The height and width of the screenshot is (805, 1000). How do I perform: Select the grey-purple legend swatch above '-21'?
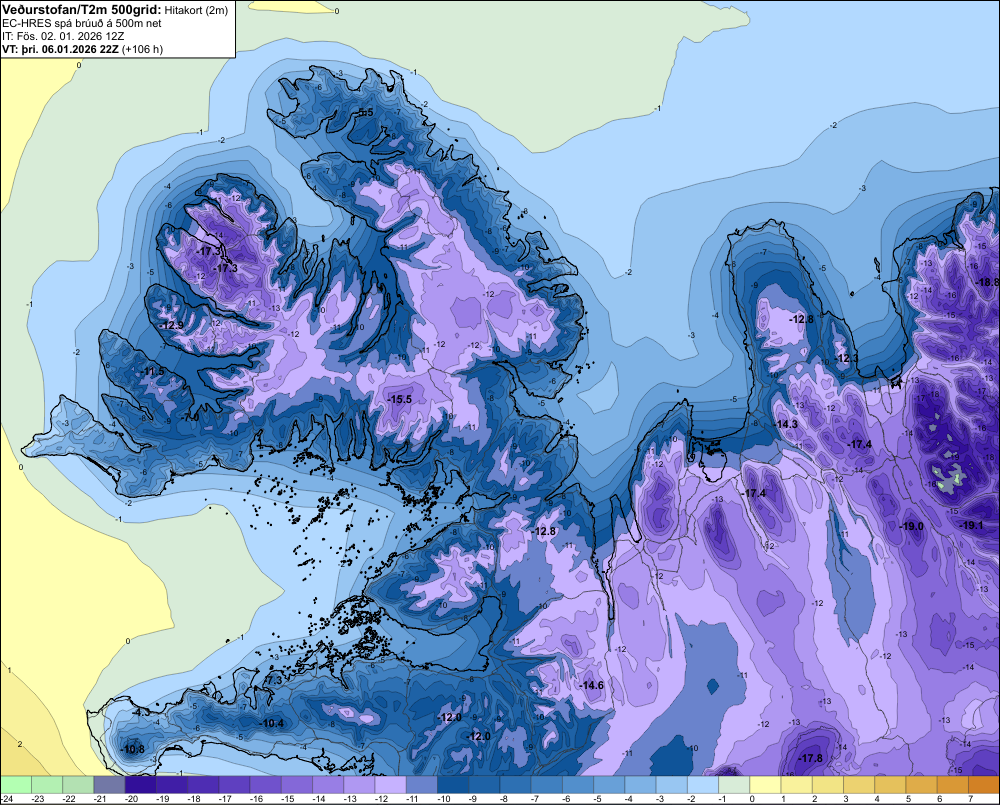click(x=109, y=784)
